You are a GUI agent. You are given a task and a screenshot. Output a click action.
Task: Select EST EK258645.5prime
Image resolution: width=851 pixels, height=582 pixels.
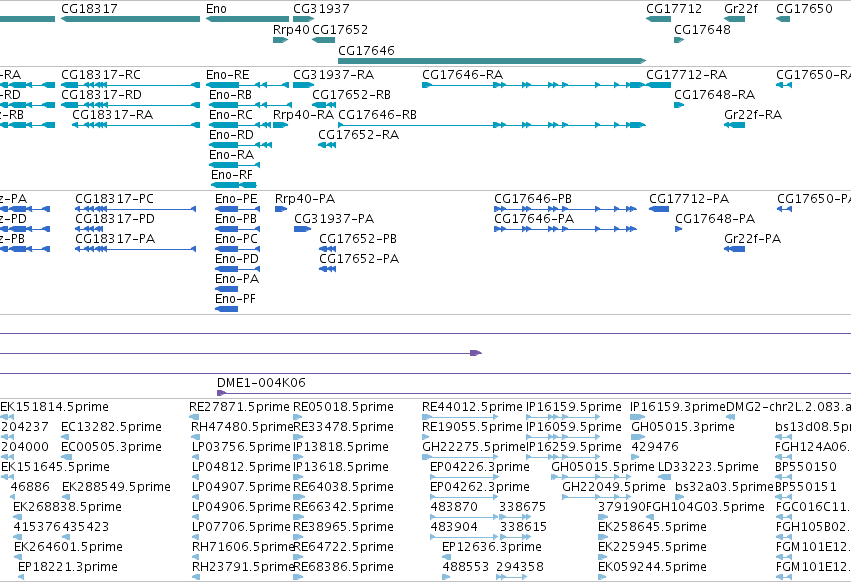click(652, 527)
